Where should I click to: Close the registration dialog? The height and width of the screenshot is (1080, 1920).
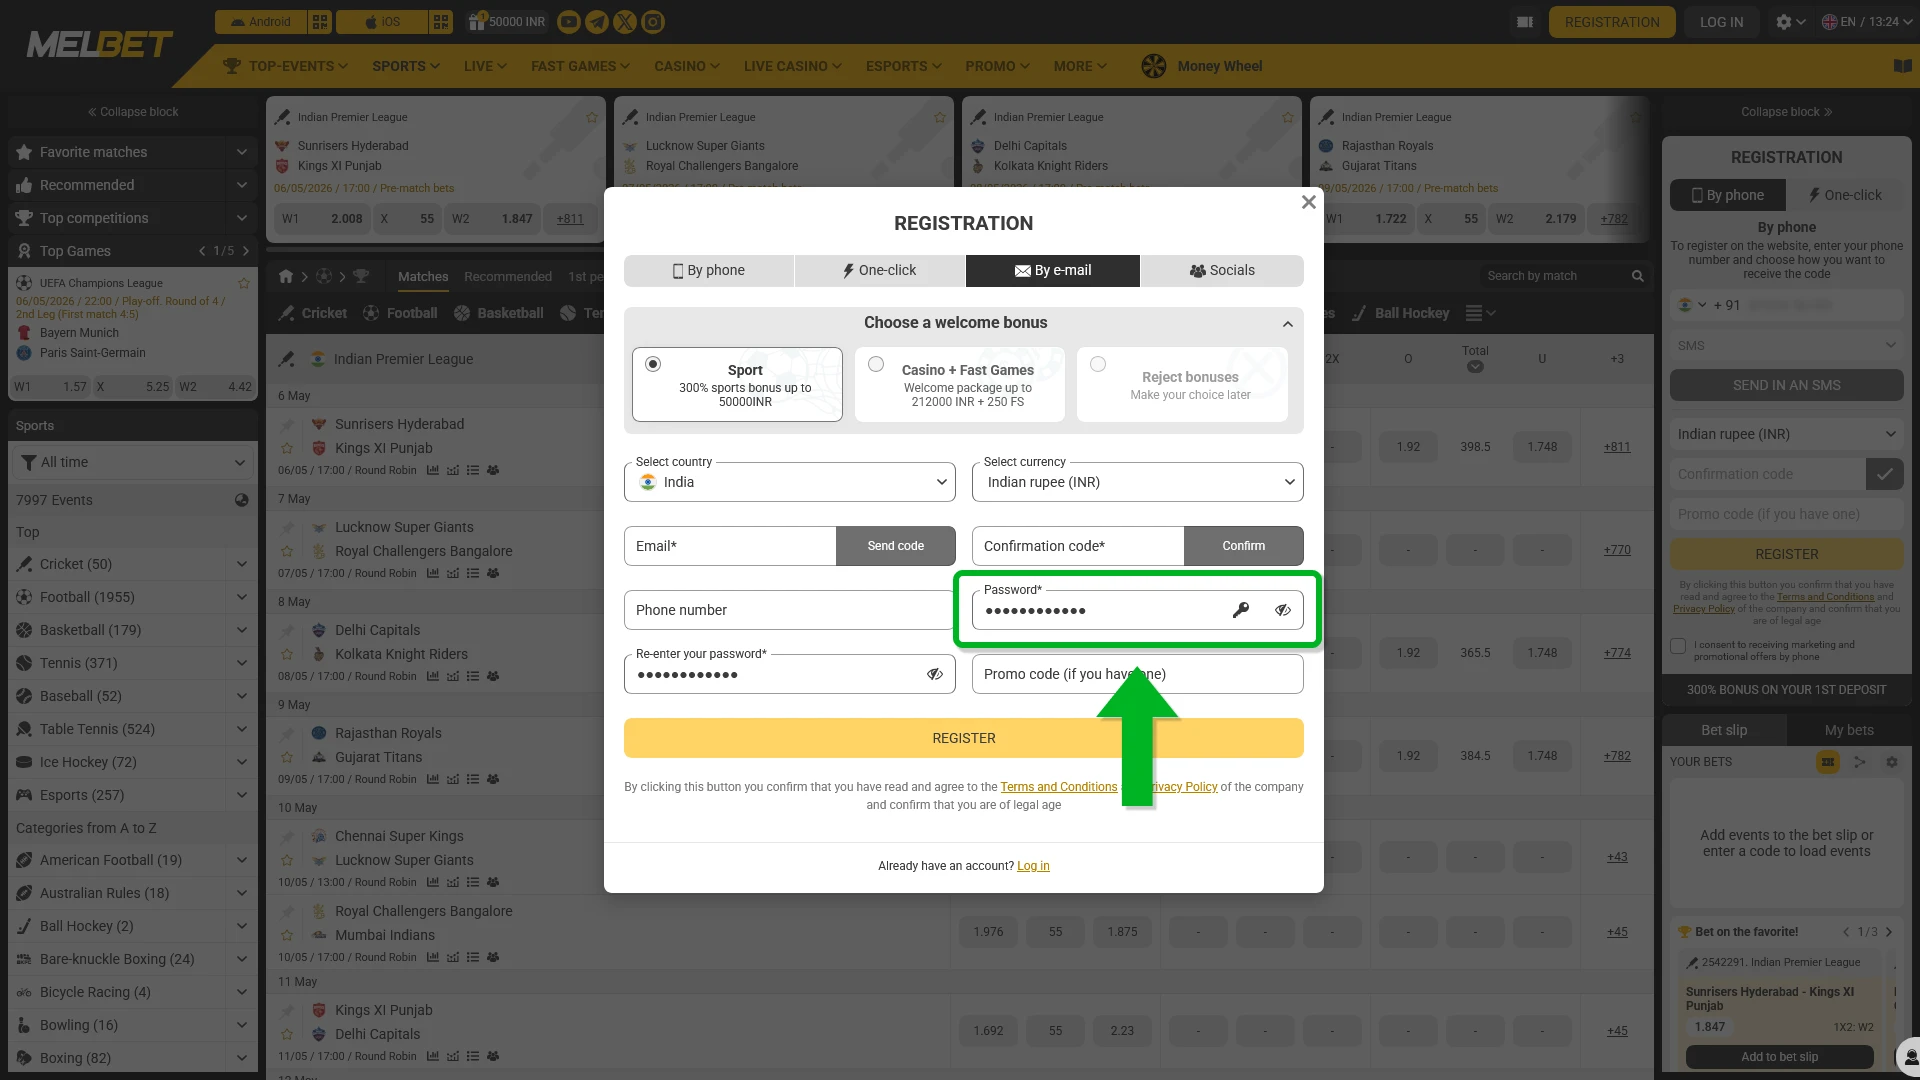coord(1308,202)
